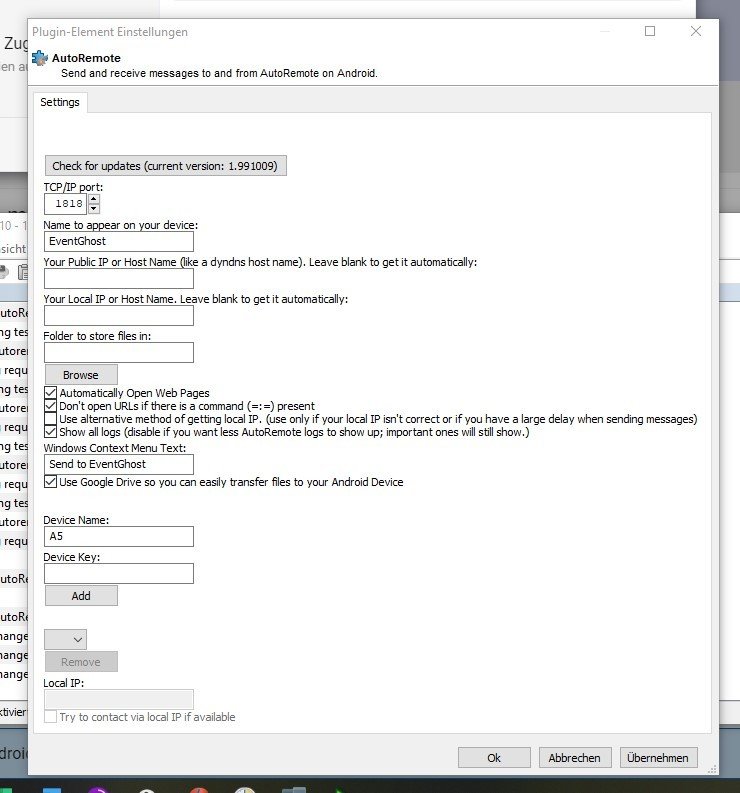Click Browse to choose storage folder
The height and width of the screenshot is (793, 740).
[x=81, y=375]
